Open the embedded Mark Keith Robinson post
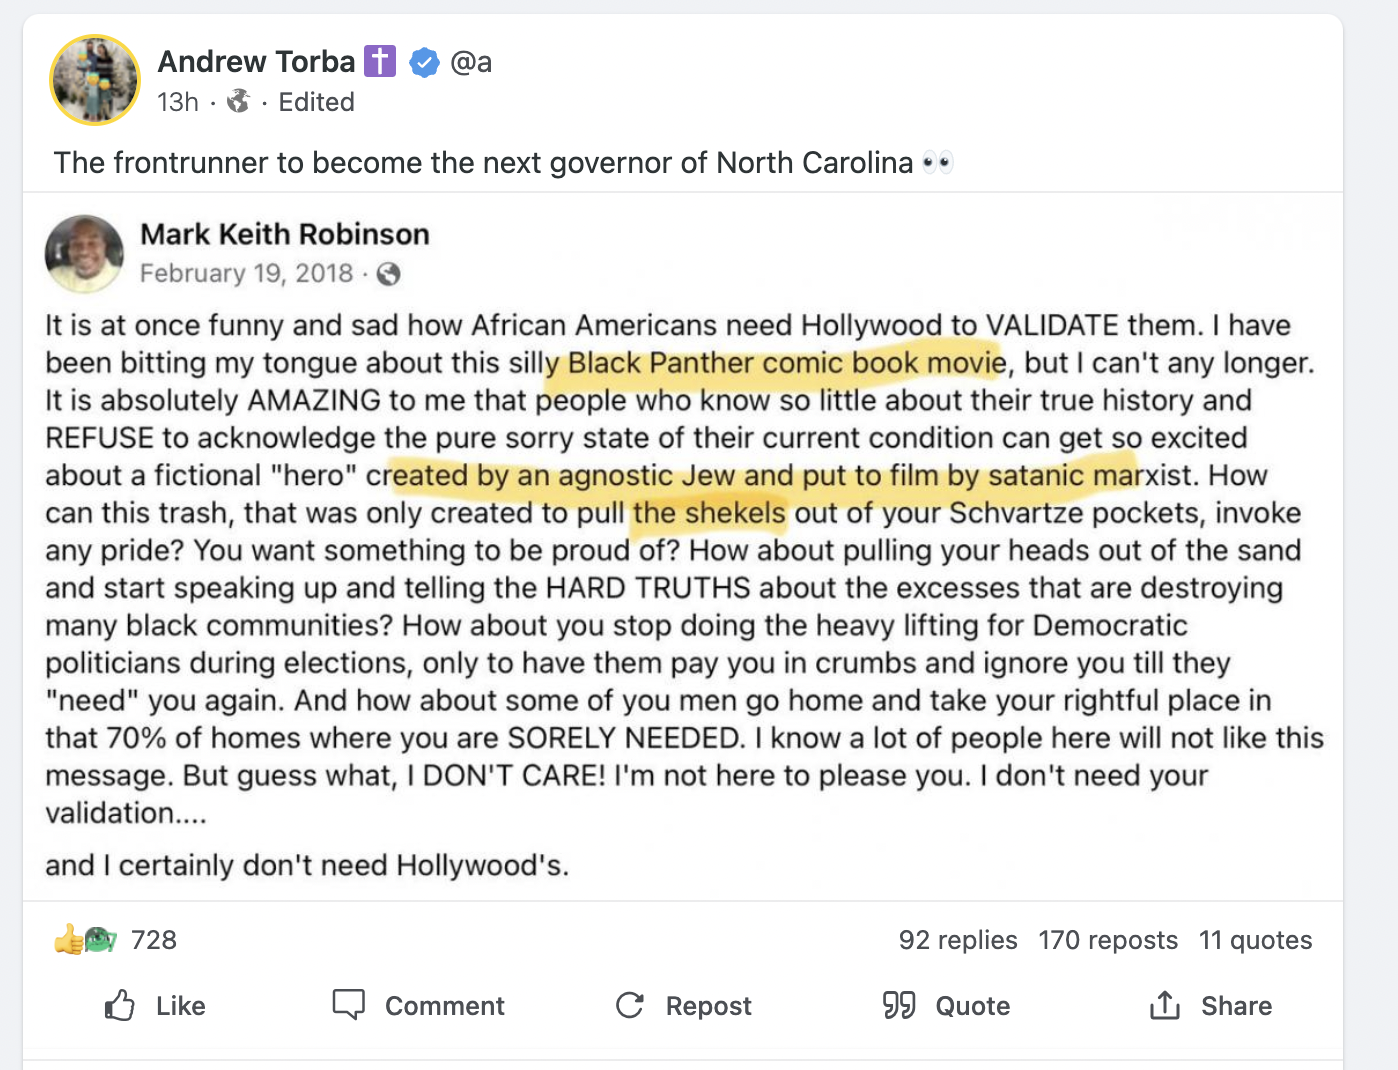Viewport: 1398px width, 1070px height. pos(690,550)
